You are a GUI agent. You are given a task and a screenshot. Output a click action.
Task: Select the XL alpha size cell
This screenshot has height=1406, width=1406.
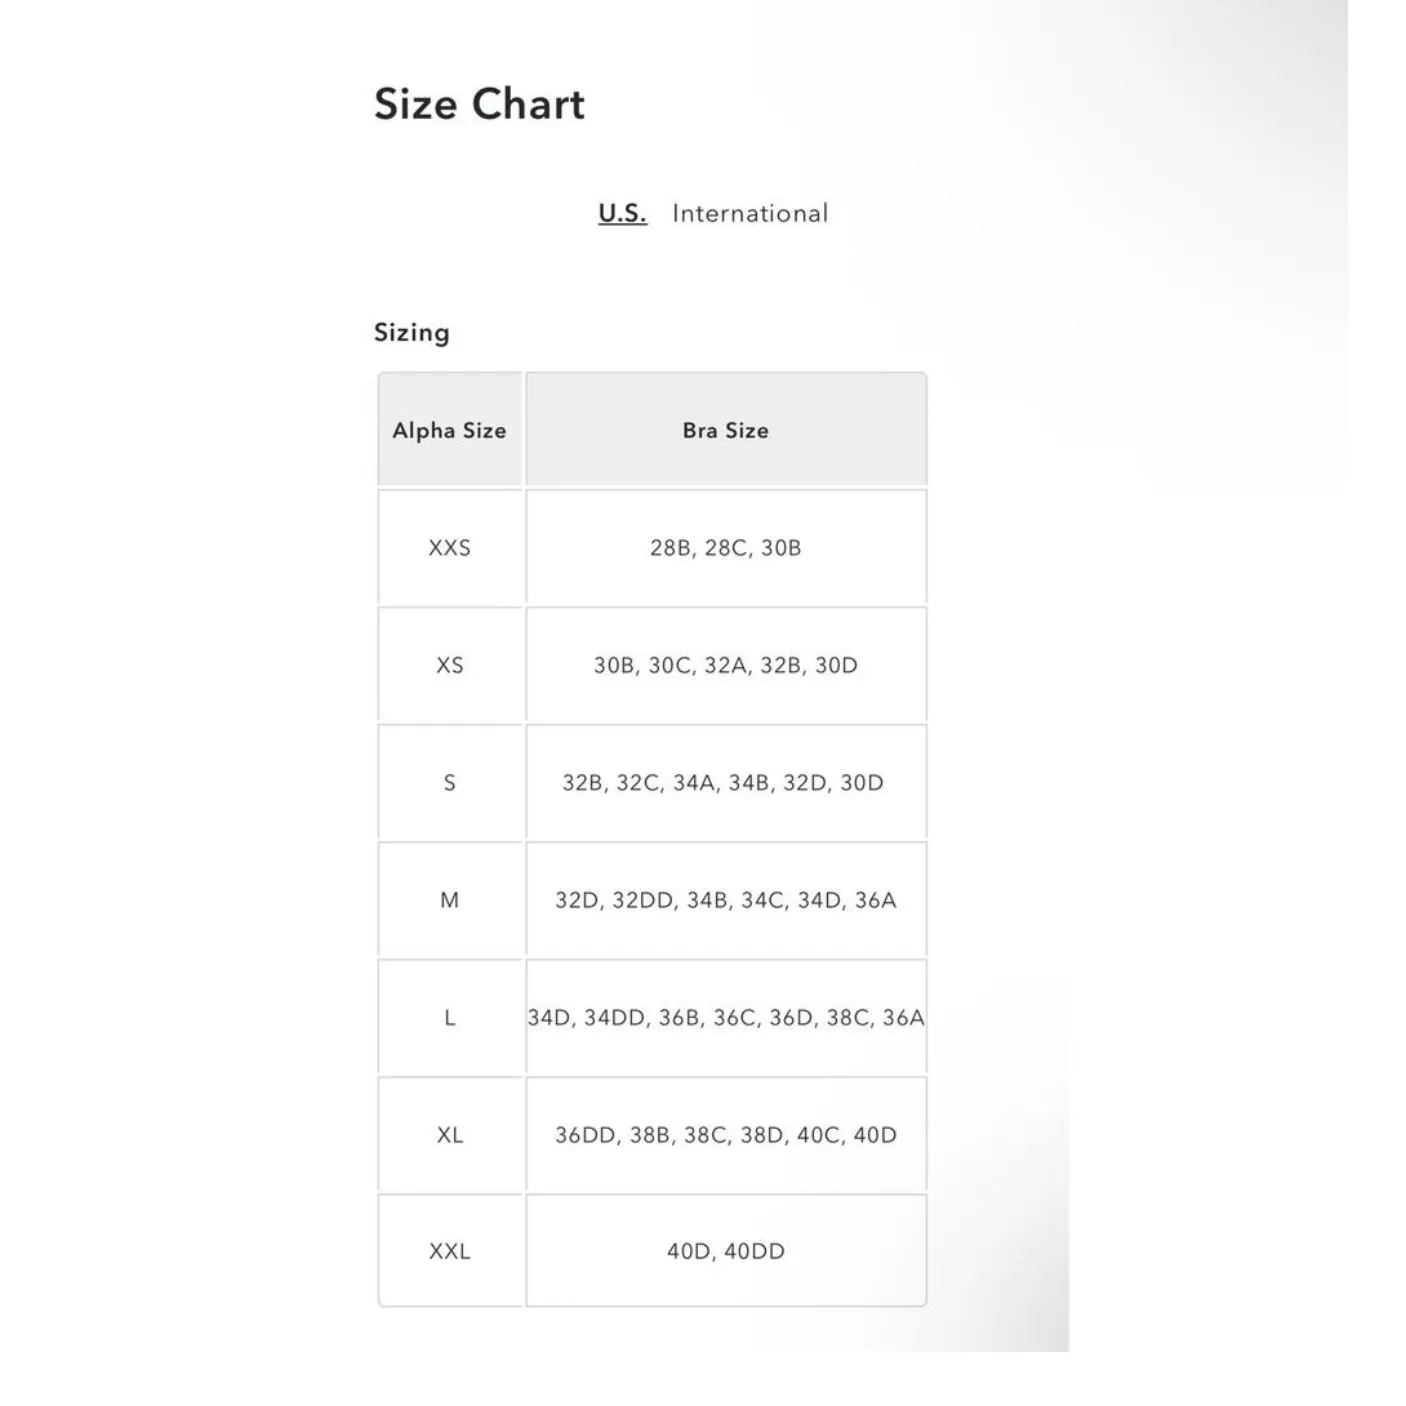click(x=449, y=1135)
